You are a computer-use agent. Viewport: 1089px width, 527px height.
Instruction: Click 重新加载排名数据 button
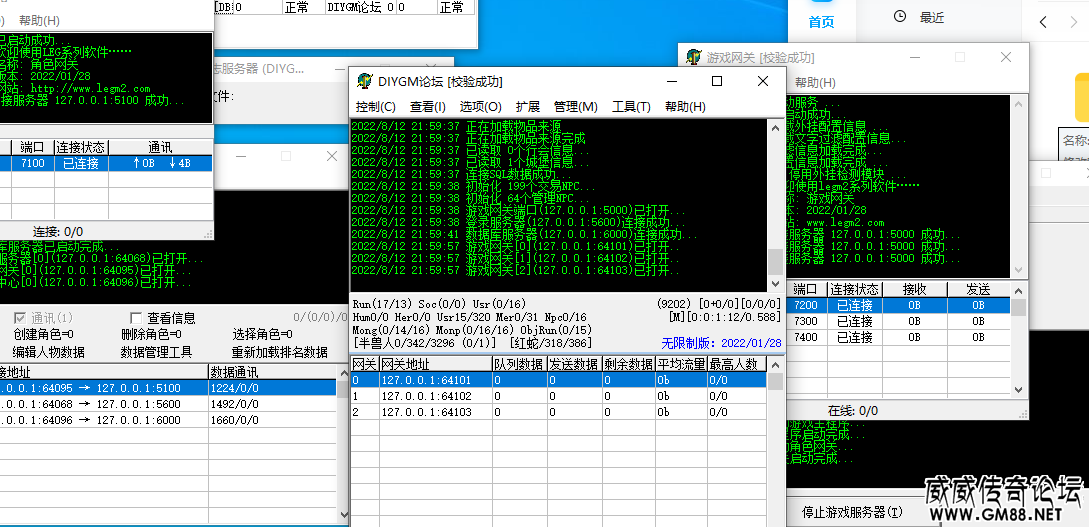point(280,352)
